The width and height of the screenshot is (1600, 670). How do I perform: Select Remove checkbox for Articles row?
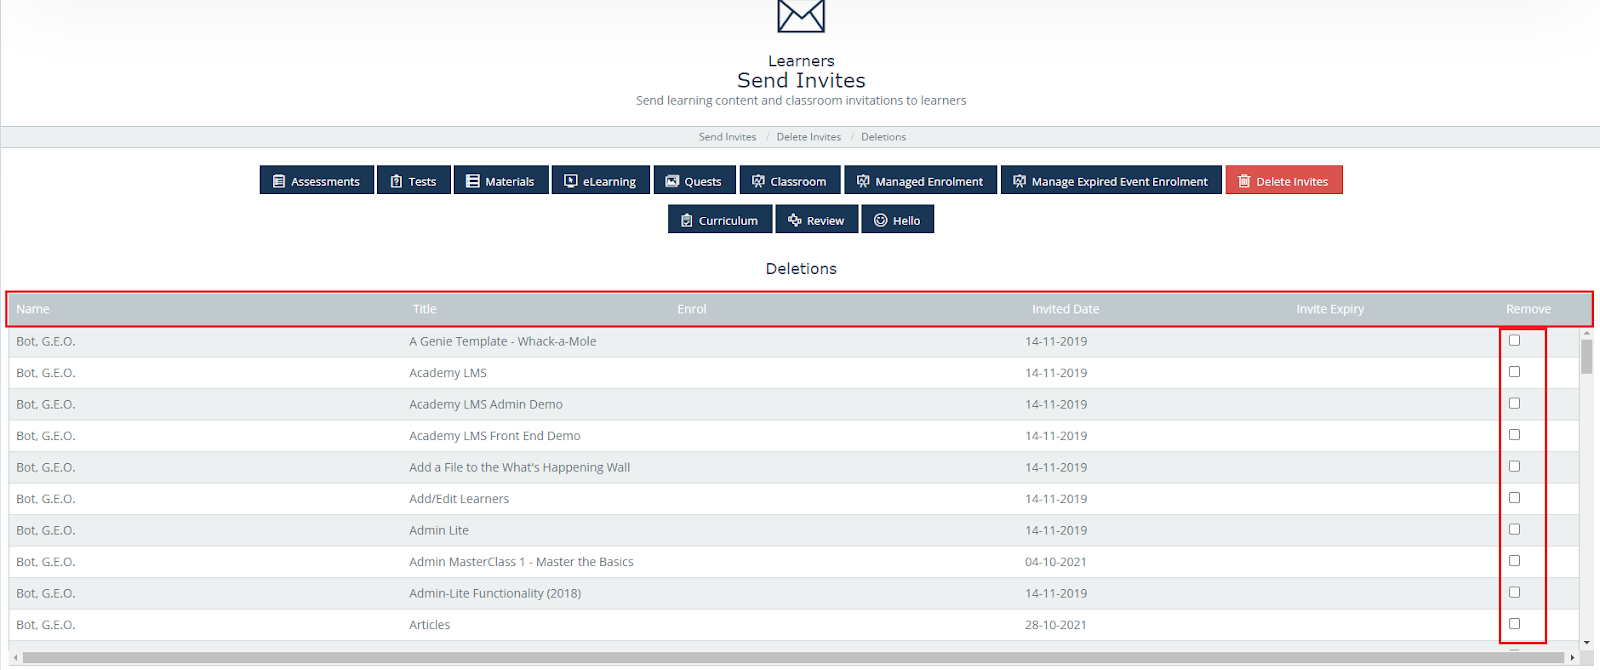1514,624
